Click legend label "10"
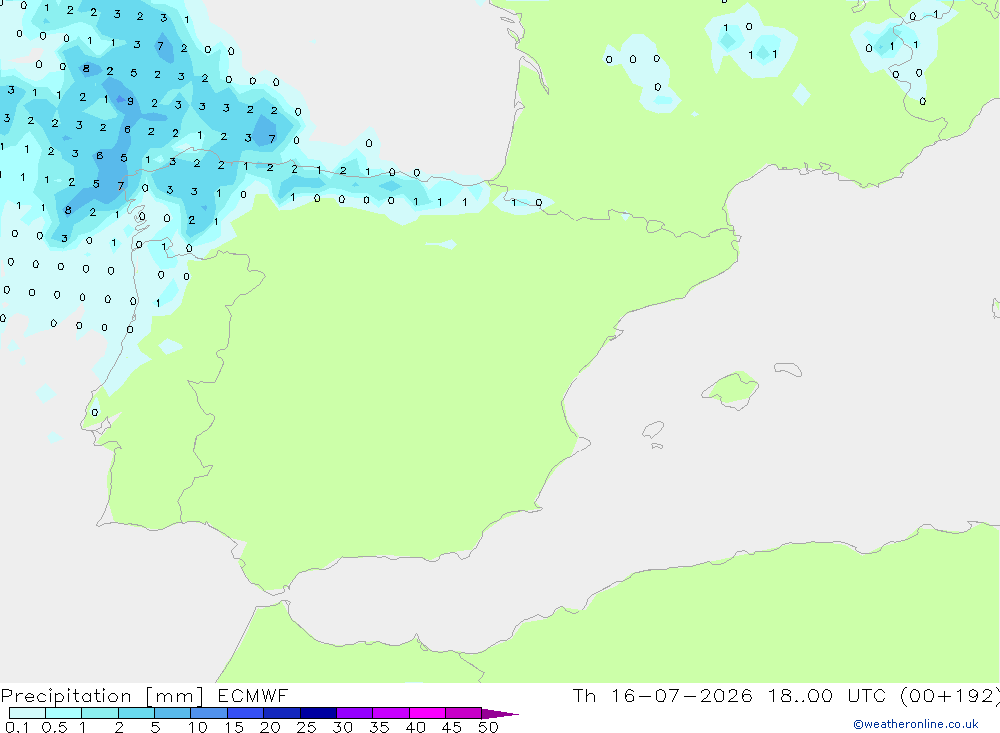This screenshot has width=1000, height=733. pyautogui.click(x=198, y=727)
